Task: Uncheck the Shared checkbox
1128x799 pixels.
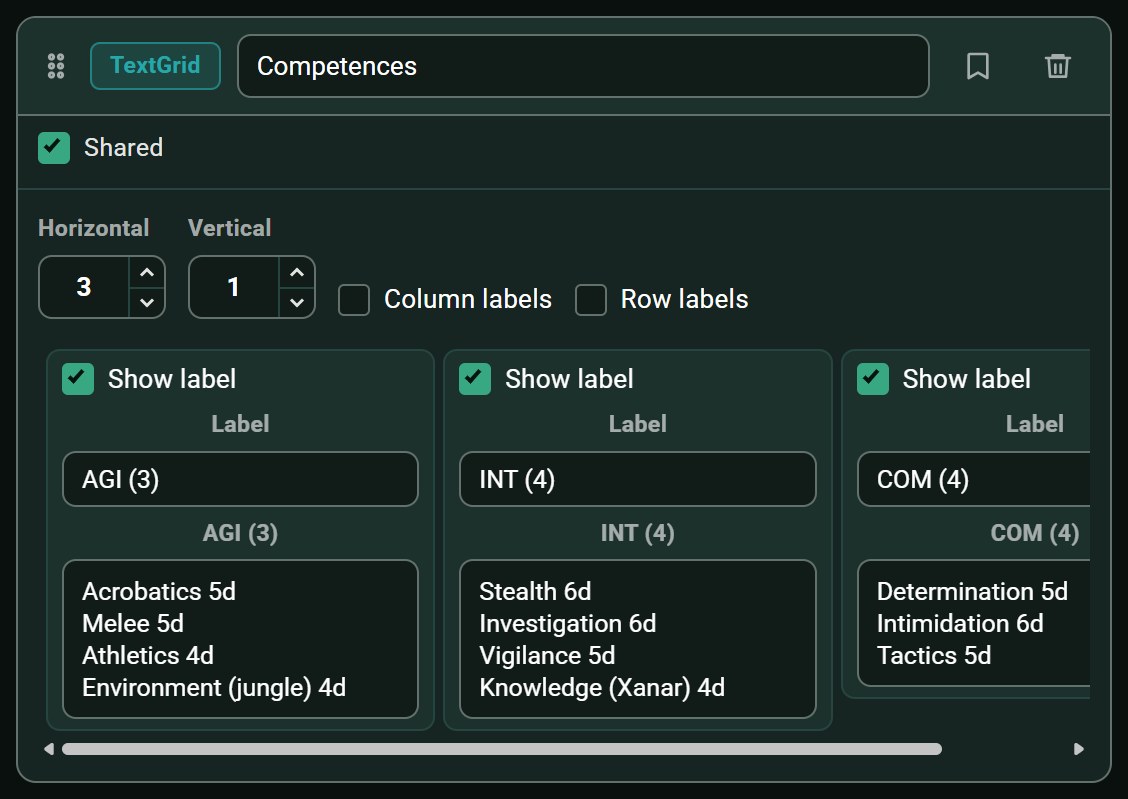Action: pos(54,147)
